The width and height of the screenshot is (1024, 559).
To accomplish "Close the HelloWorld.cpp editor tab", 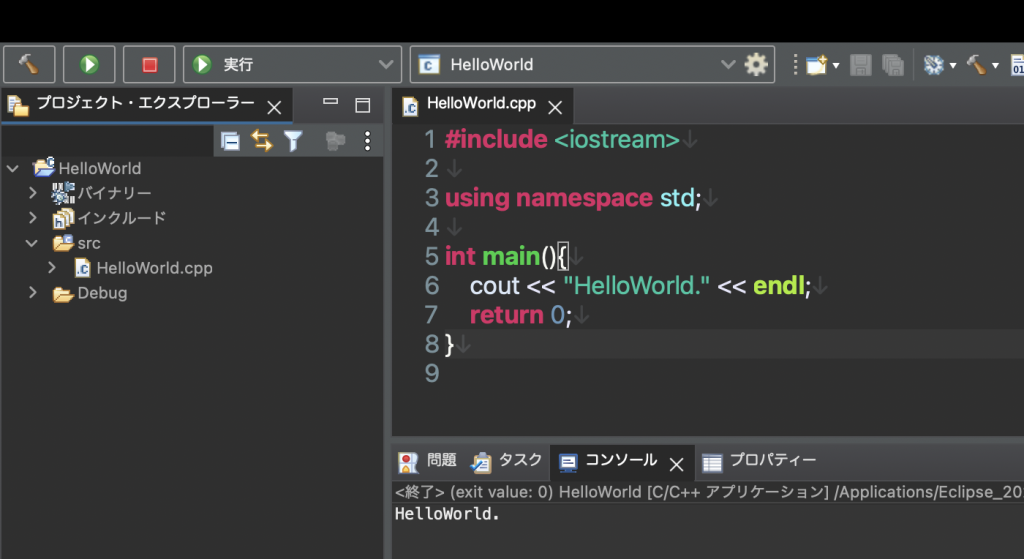I will (555, 106).
